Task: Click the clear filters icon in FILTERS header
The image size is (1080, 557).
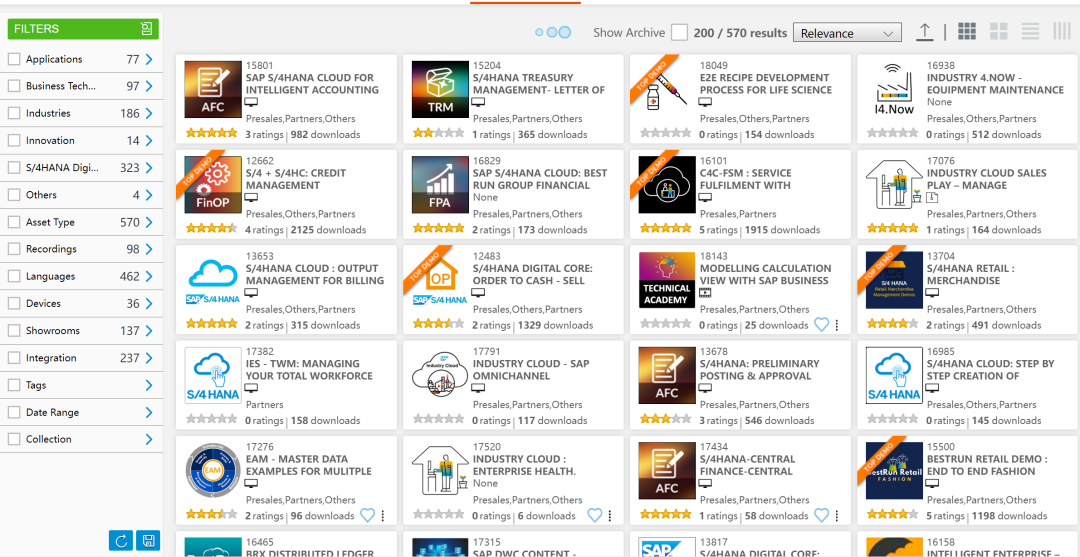Action: tap(146, 29)
